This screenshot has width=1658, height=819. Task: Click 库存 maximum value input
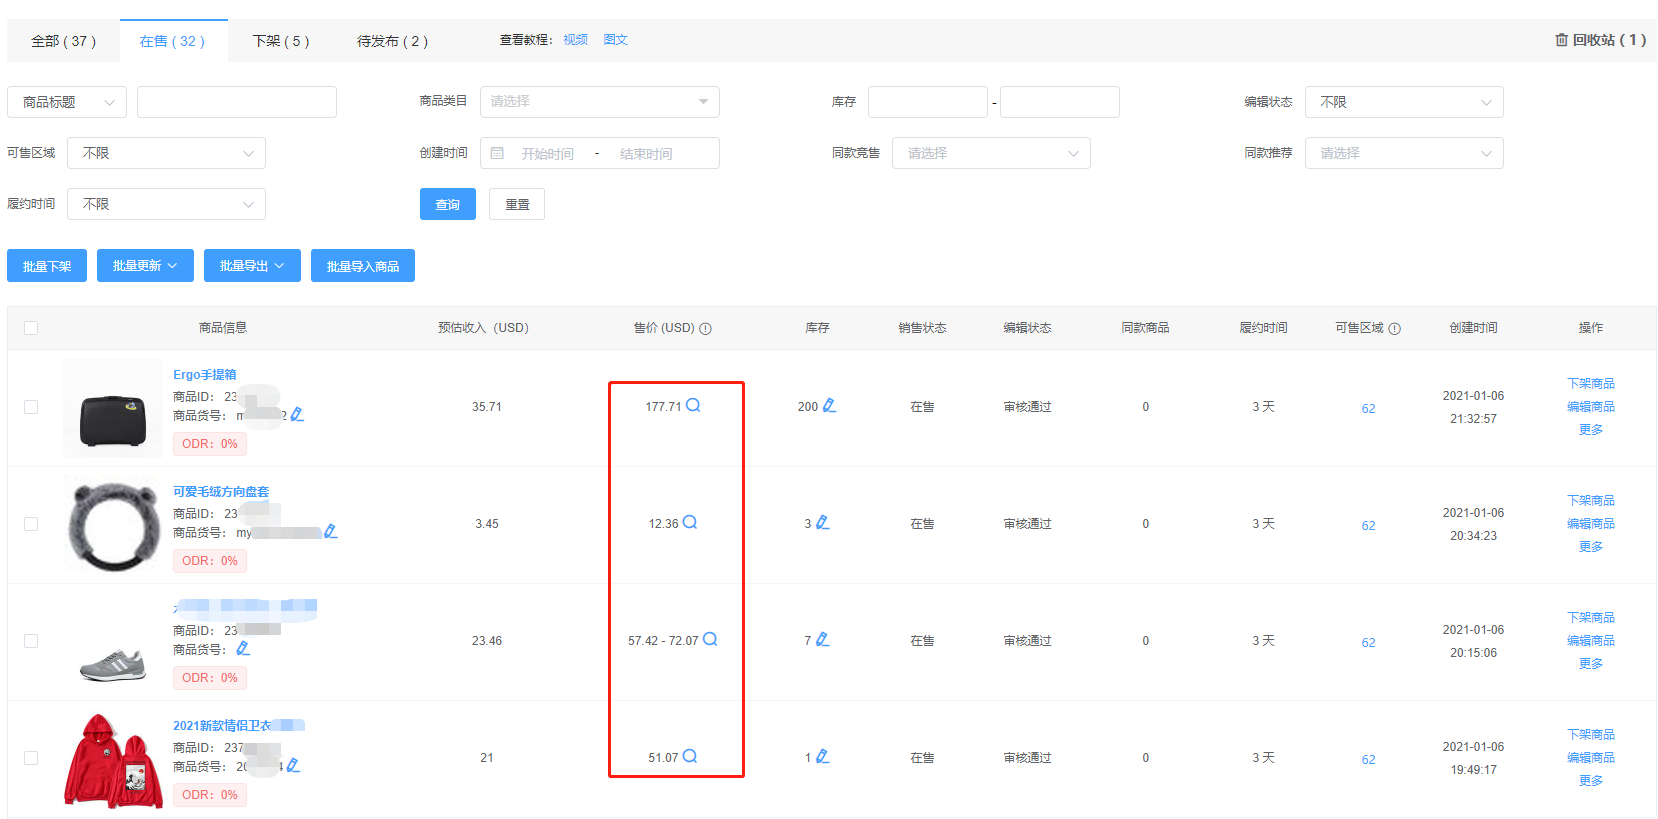coord(1060,102)
